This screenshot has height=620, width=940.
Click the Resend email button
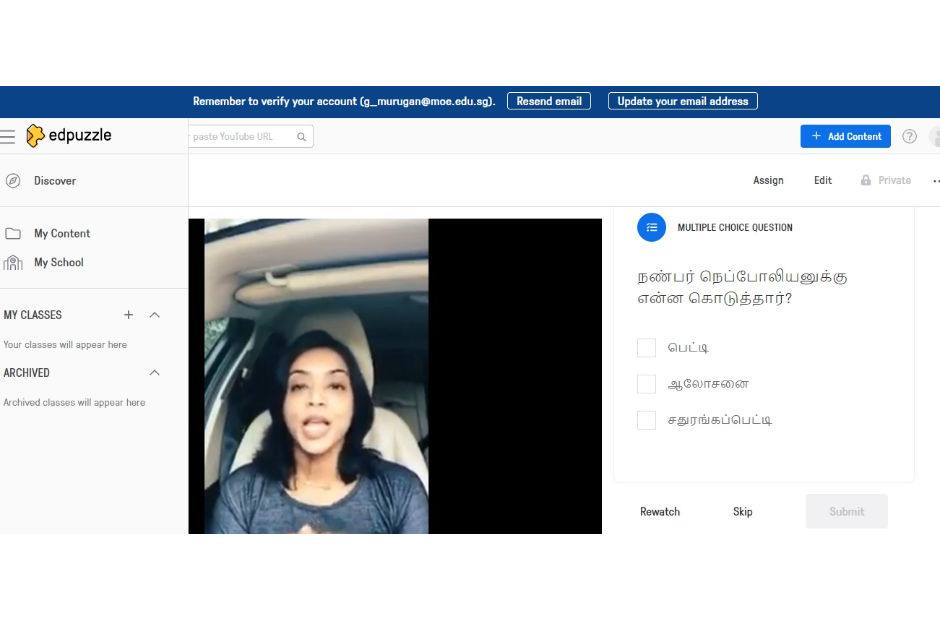(x=549, y=100)
